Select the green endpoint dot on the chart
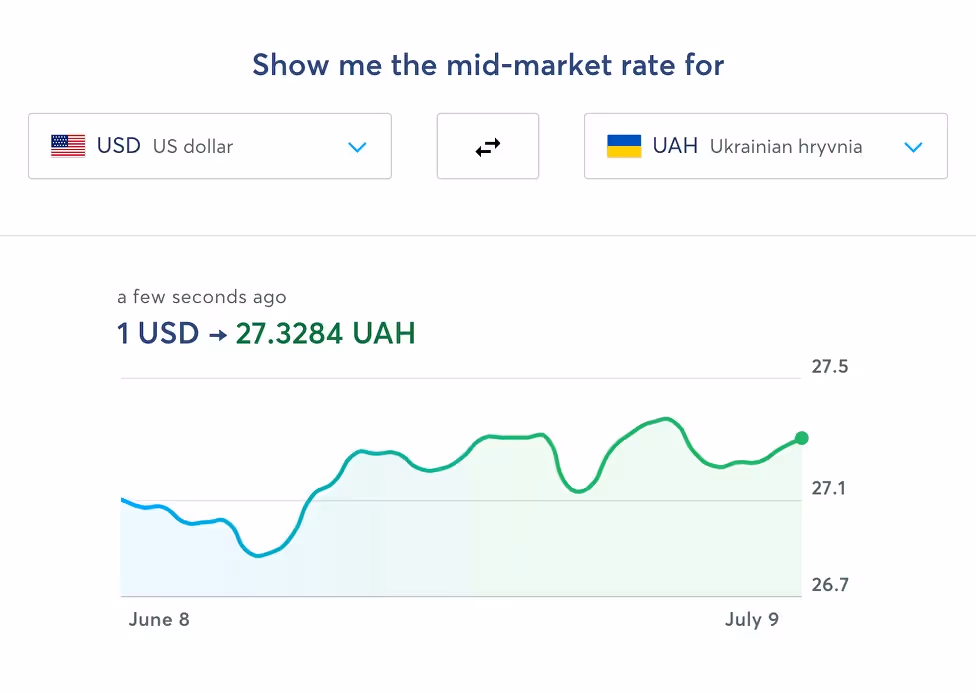The image size is (976, 694). [x=801, y=438]
